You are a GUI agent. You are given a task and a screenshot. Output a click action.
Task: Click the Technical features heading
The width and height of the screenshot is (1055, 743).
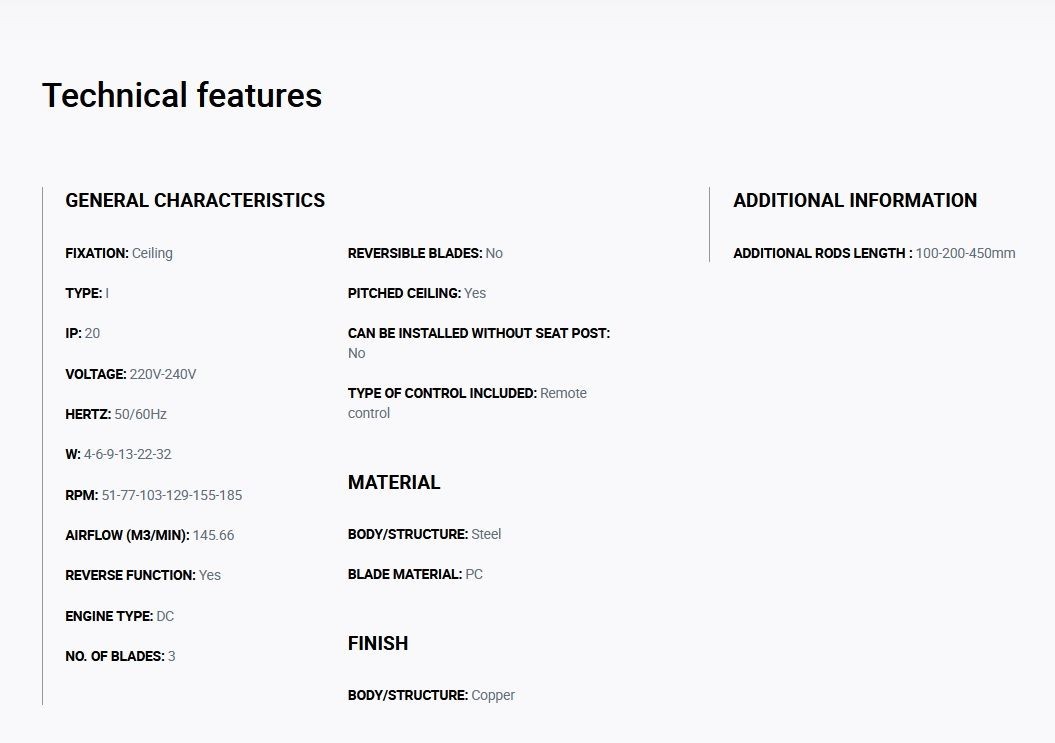182,95
